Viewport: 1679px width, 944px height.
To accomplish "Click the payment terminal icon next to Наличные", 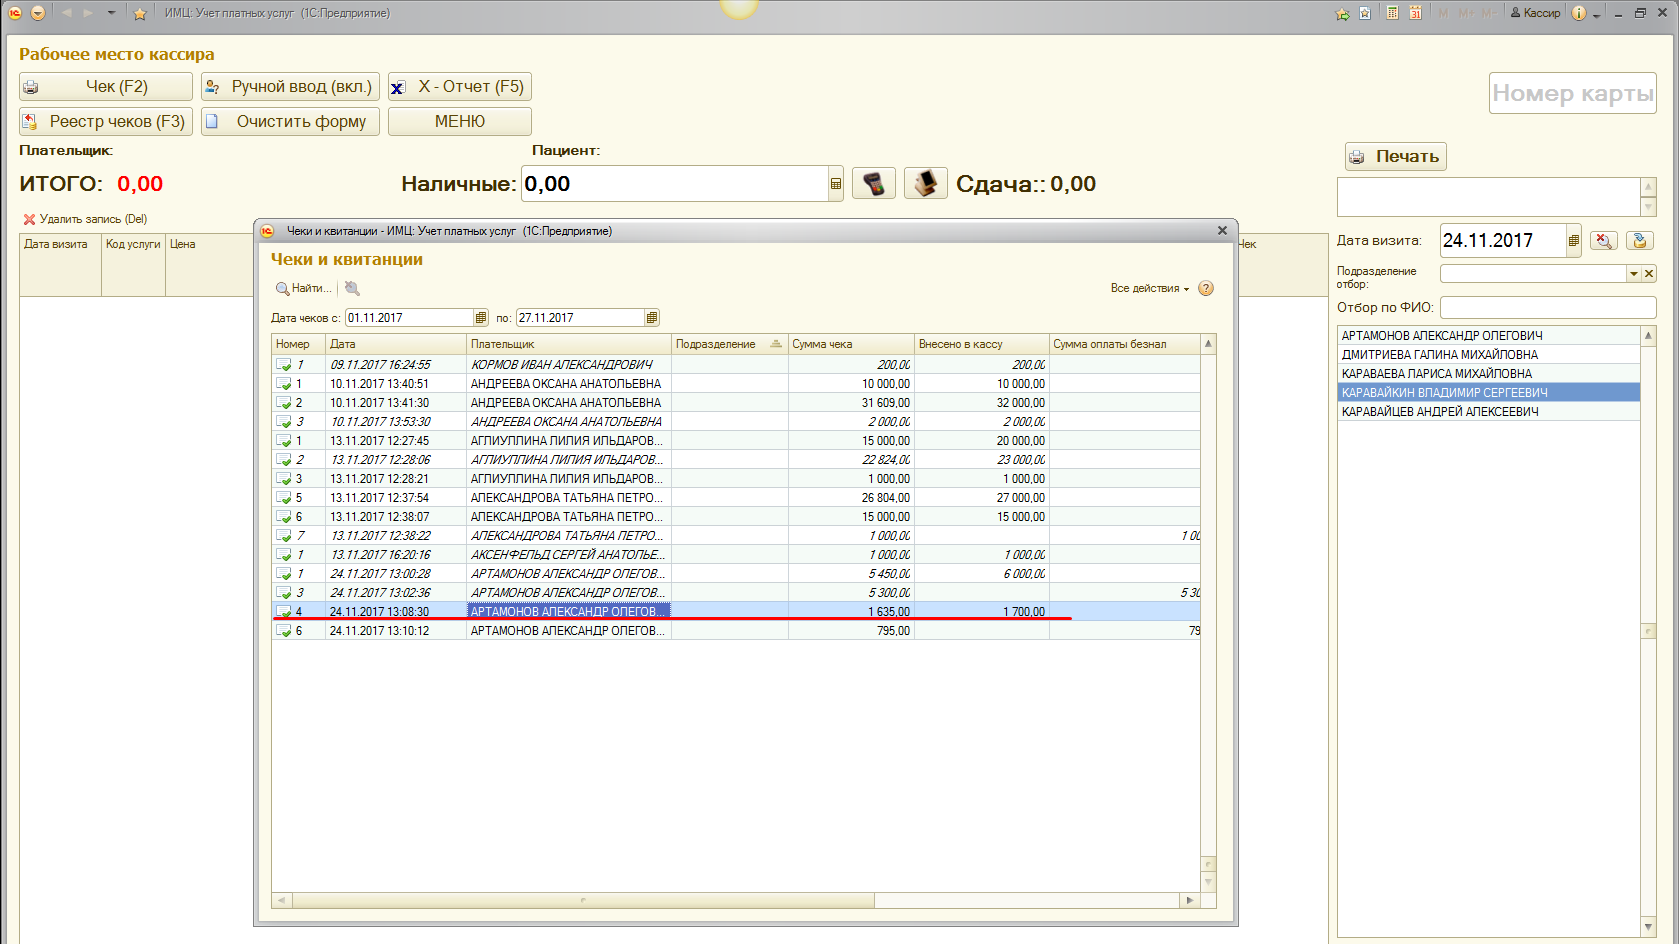I will pos(874,184).
